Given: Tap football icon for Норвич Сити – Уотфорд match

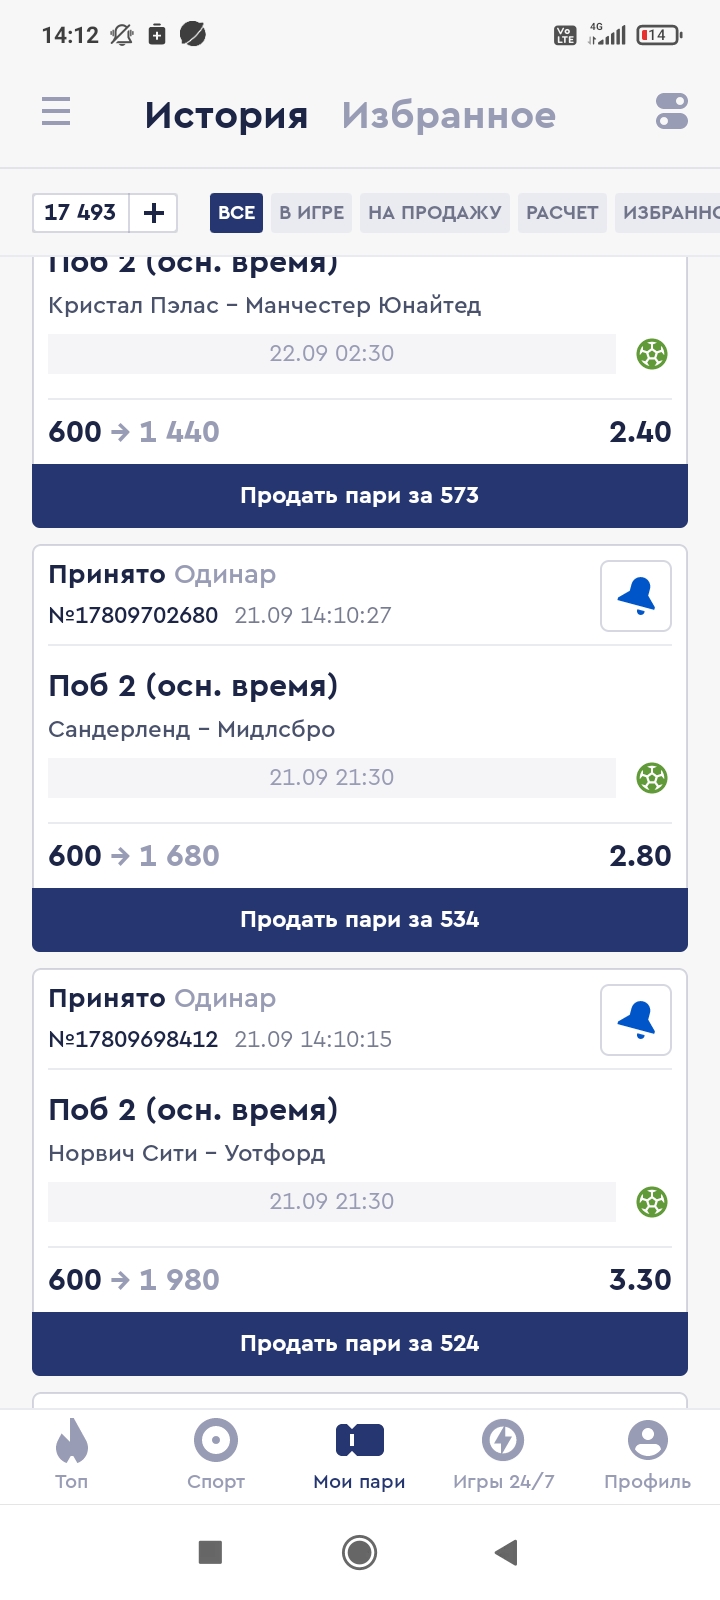Looking at the screenshot, I should [652, 1202].
